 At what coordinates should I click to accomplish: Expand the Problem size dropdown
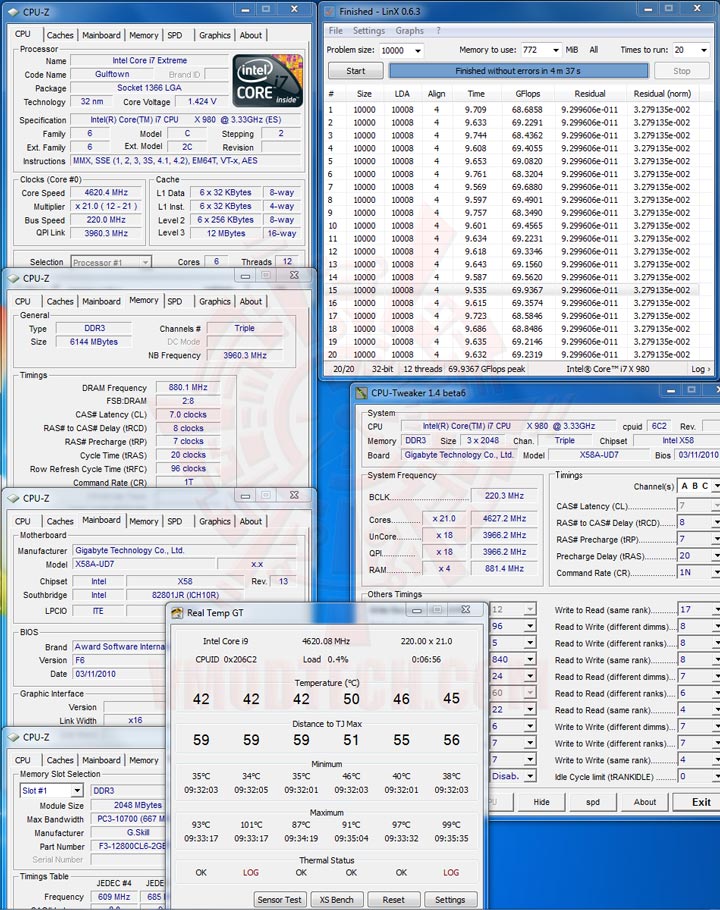pyautogui.click(x=418, y=50)
